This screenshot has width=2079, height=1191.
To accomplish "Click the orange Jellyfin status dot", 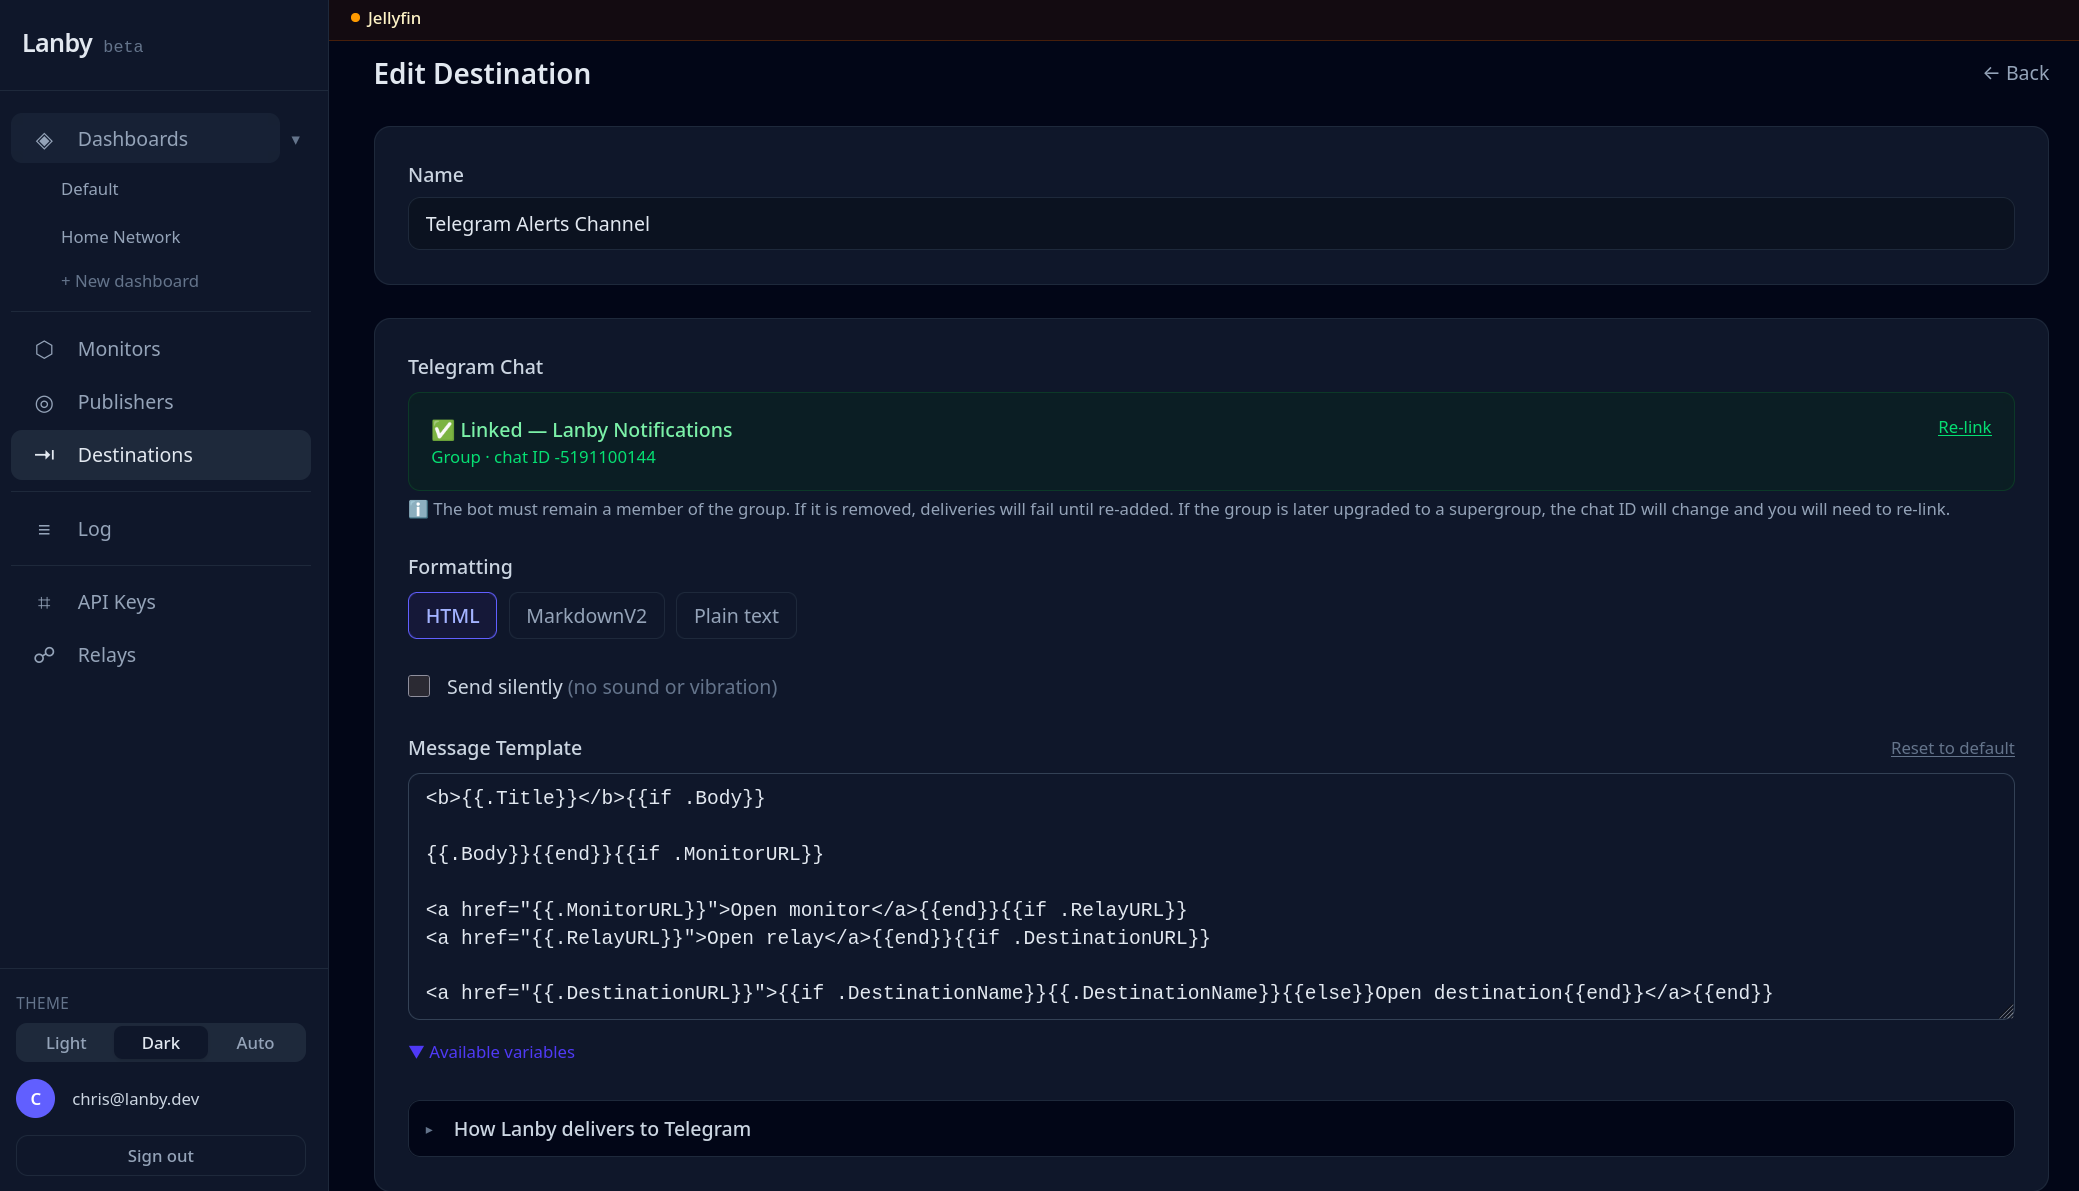I will 355,18.
